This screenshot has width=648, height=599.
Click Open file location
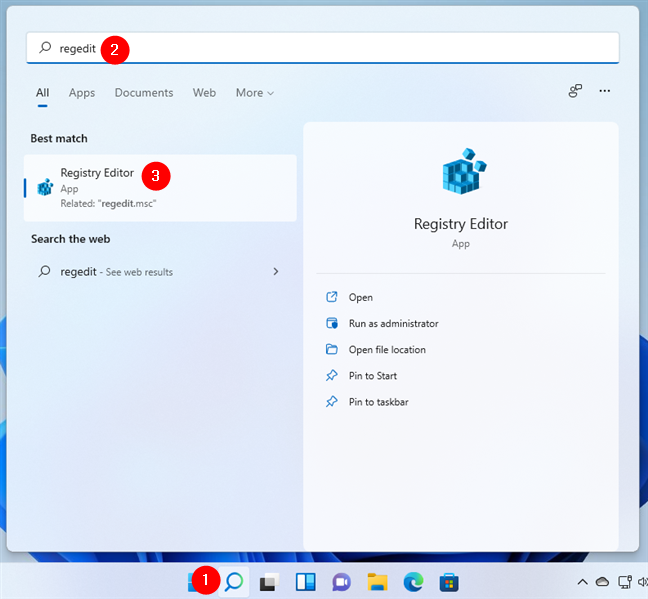[x=387, y=350]
